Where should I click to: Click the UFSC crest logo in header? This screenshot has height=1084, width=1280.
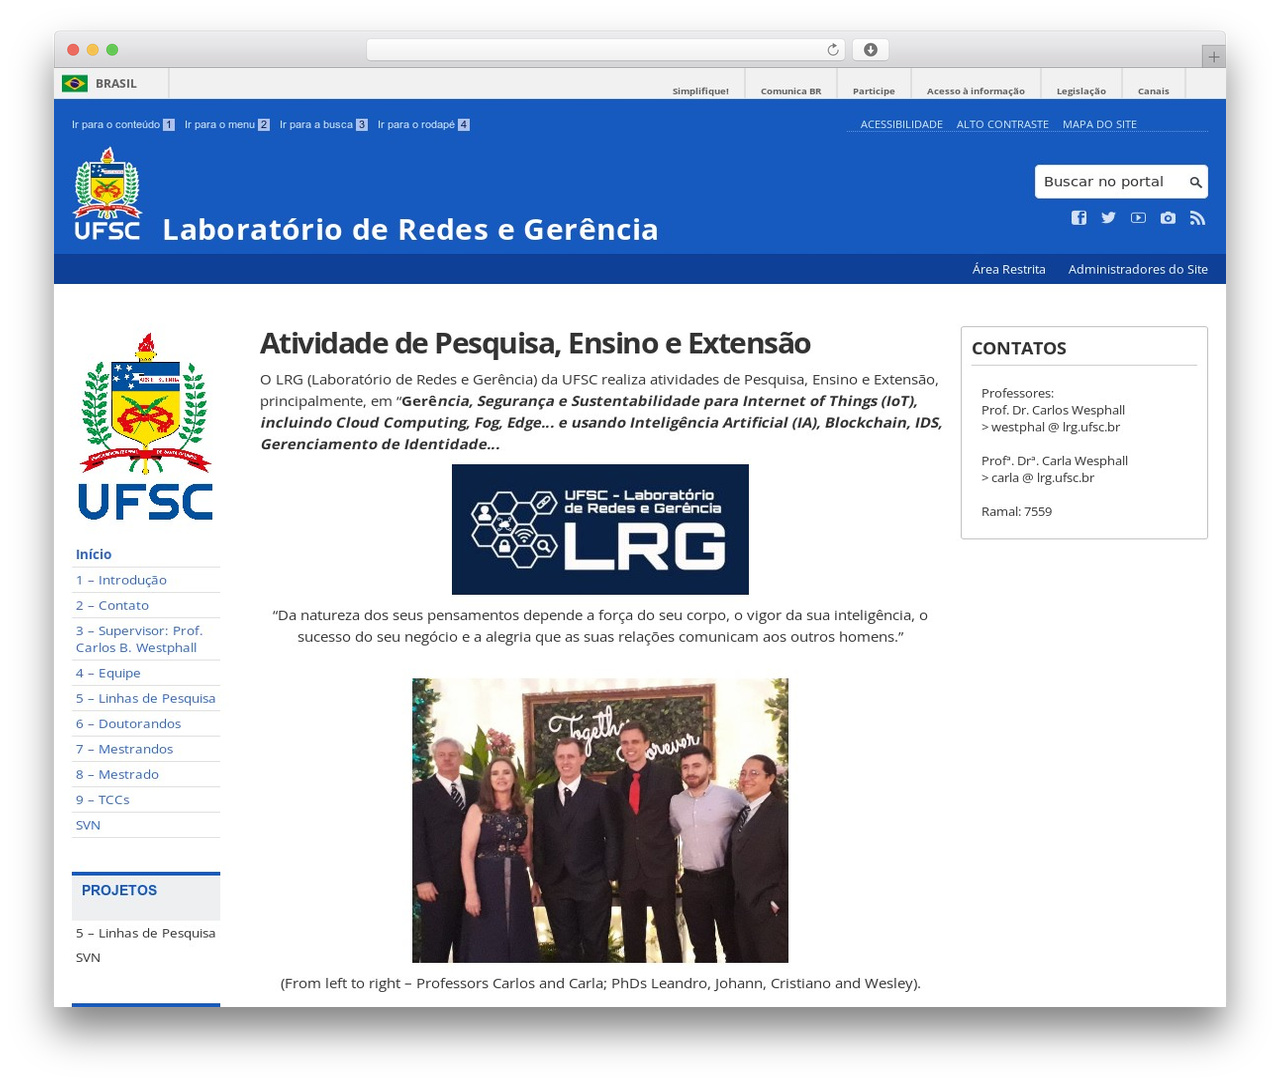(107, 194)
